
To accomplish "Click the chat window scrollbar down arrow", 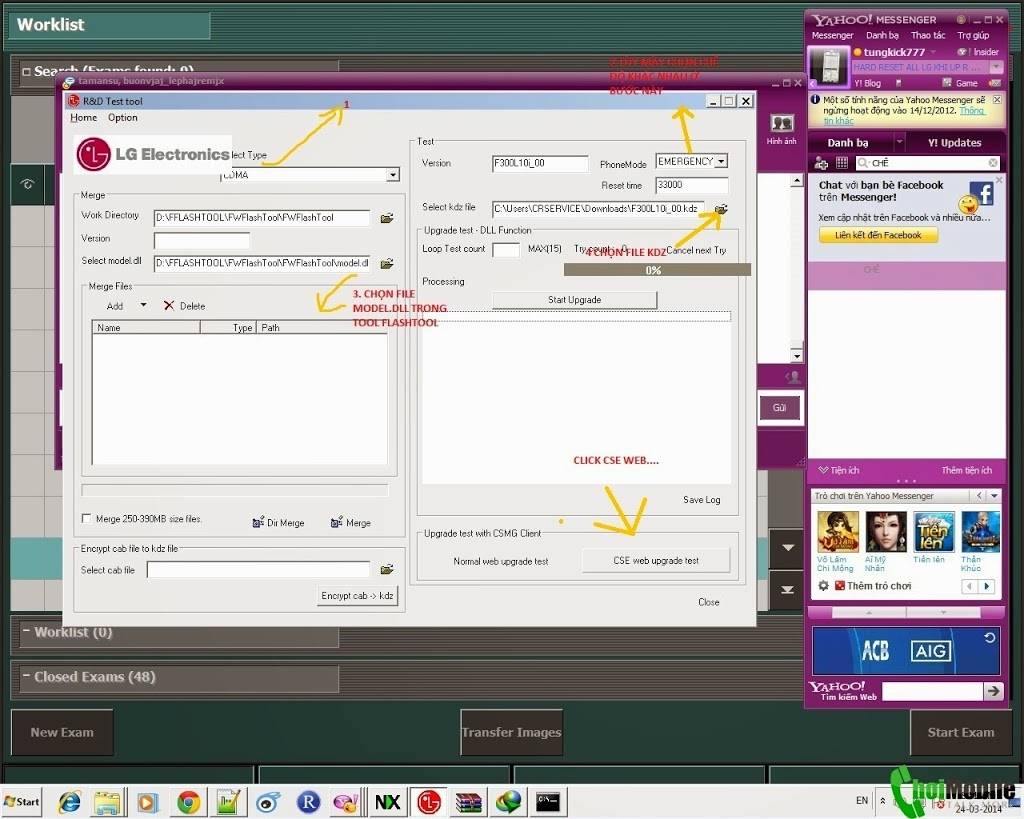I will [x=796, y=355].
